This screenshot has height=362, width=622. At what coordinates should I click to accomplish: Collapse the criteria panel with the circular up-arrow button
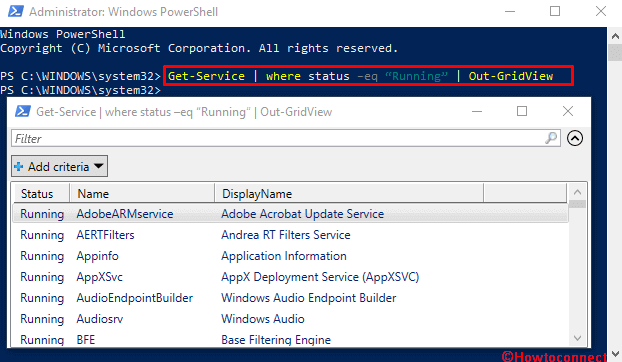575,138
